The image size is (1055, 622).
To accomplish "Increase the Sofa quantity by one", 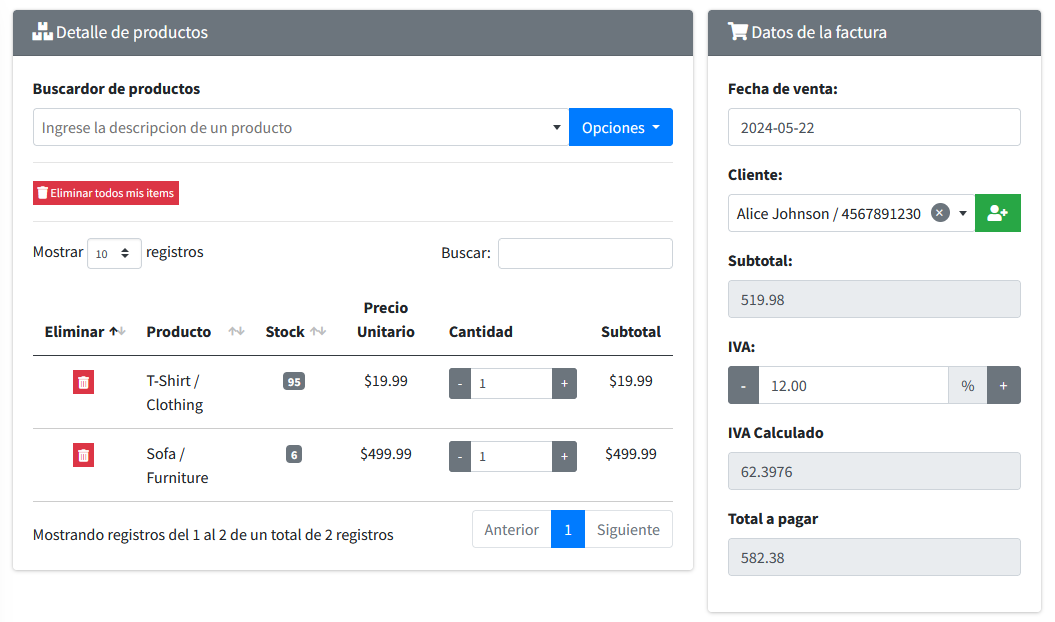I will click(x=564, y=456).
